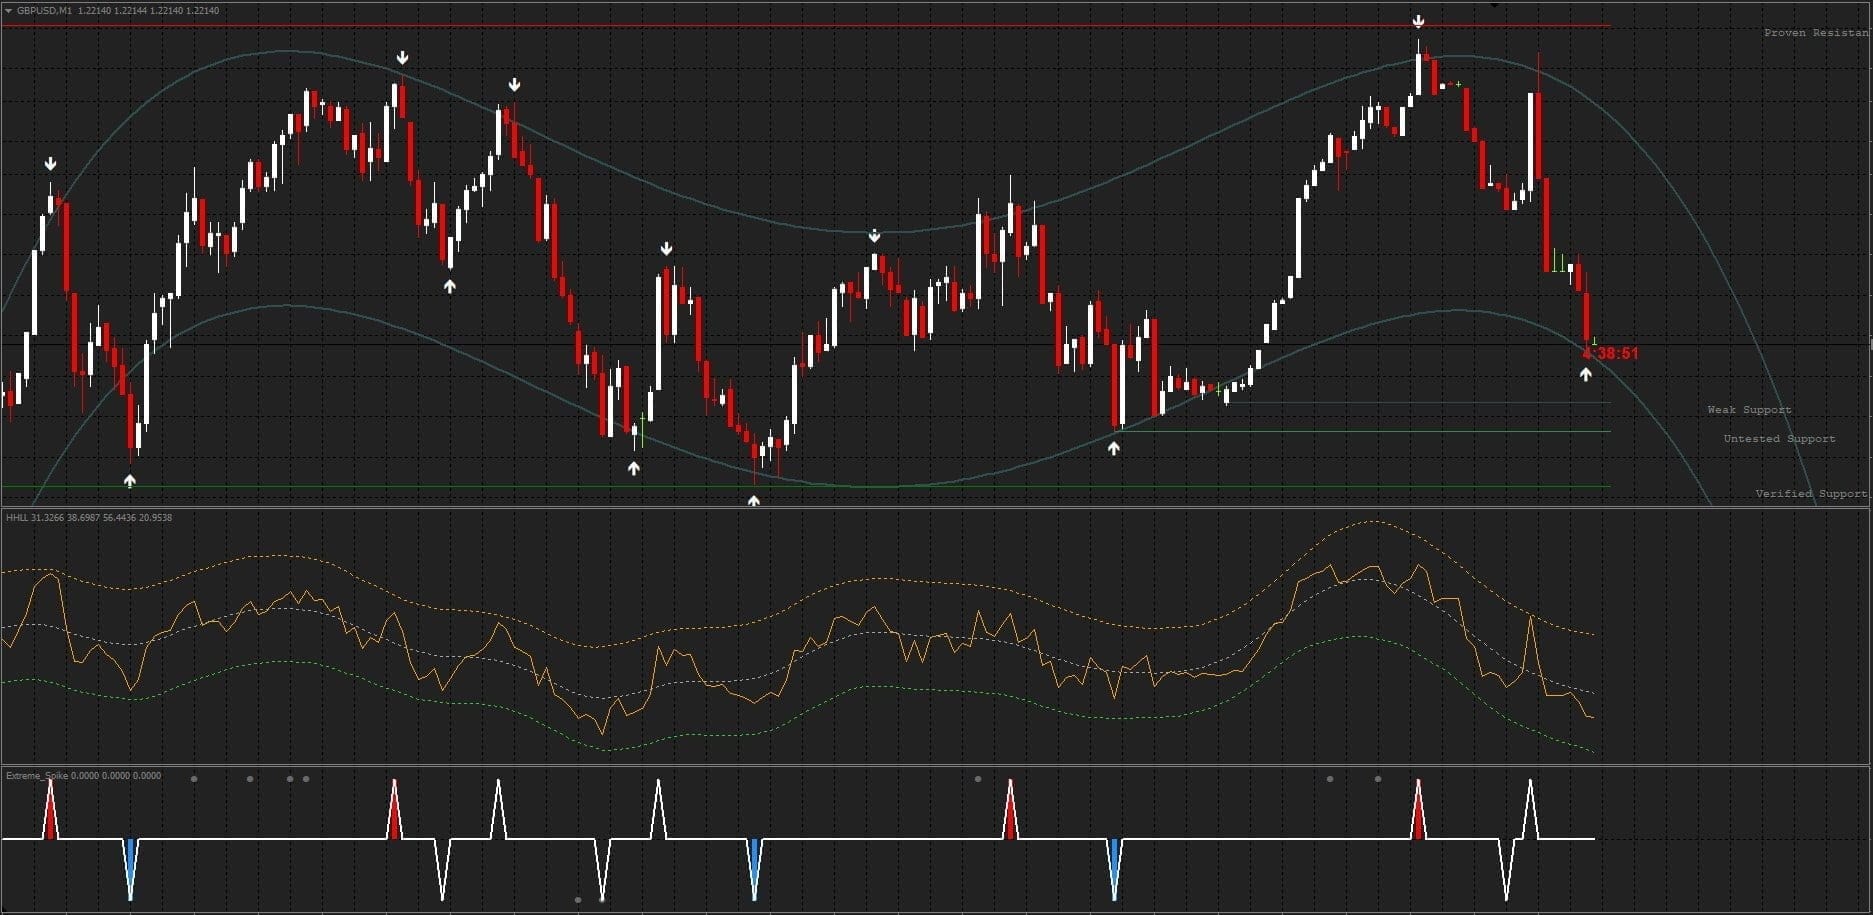1873x915 pixels.
Task: Select the leftmost down arrow sell marker
Action: click(50, 161)
